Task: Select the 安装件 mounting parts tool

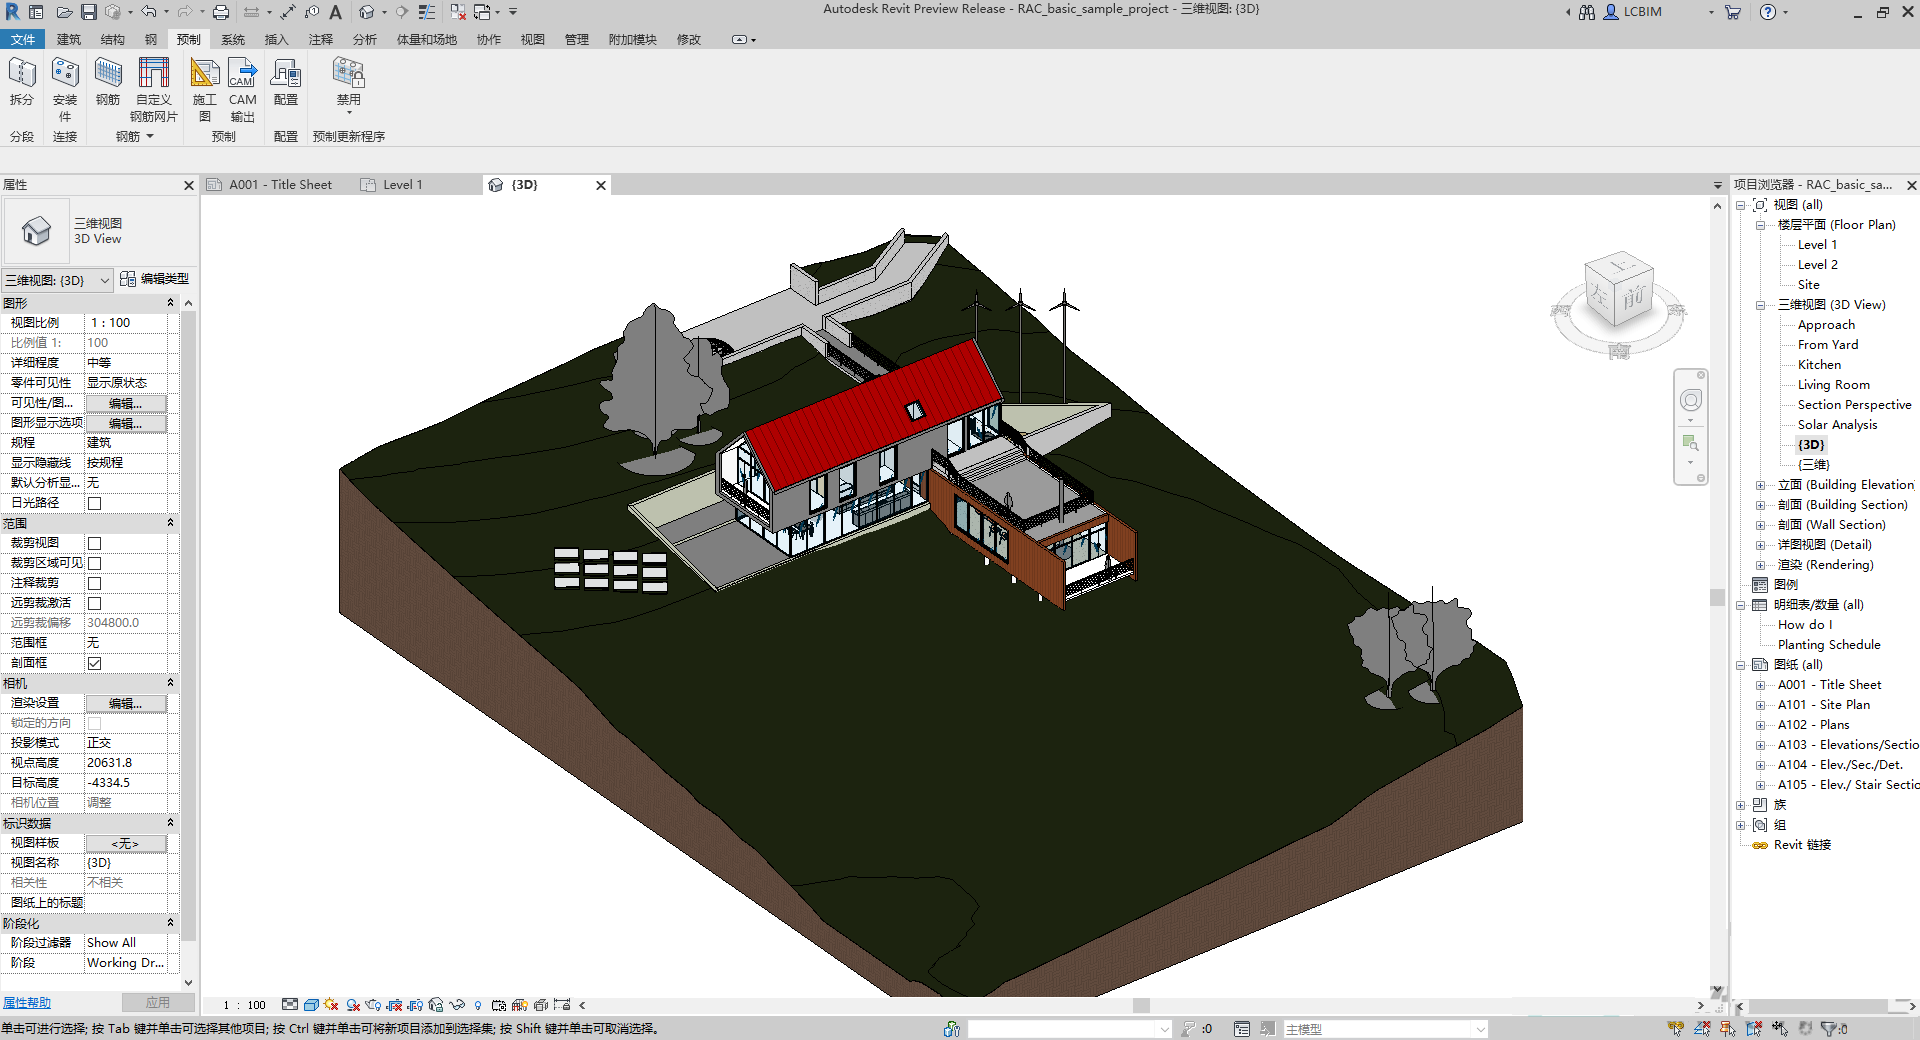Action: [65, 89]
